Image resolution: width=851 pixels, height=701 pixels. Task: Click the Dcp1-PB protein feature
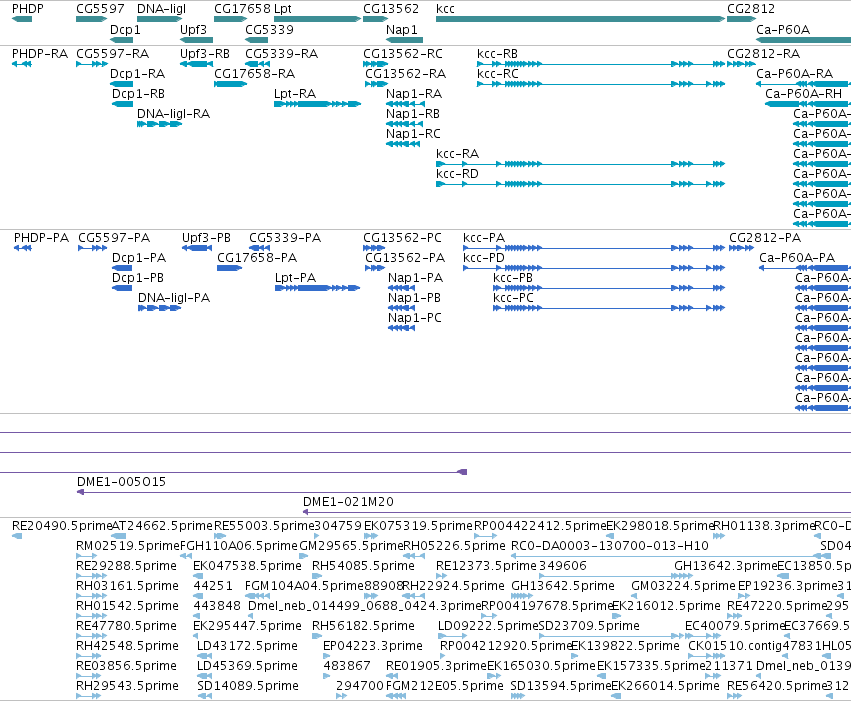coord(122,288)
